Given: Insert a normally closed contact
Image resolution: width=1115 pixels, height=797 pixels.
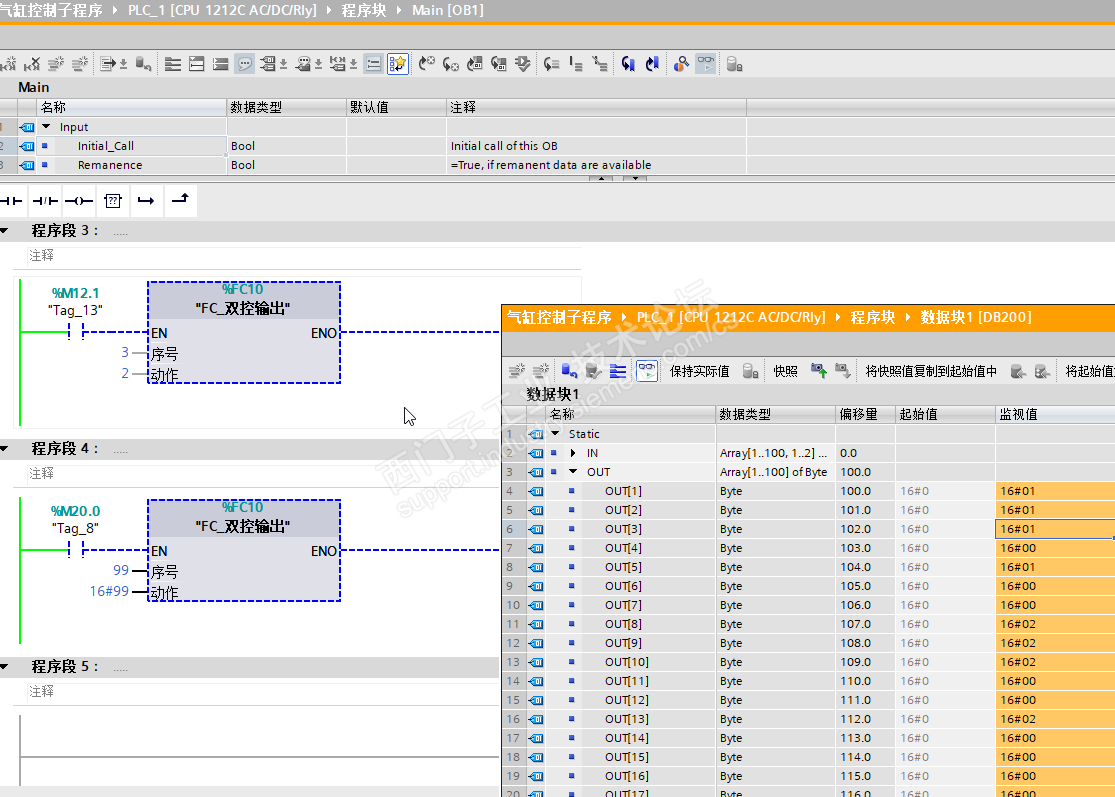Looking at the screenshot, I should click(x=45, y=201).
